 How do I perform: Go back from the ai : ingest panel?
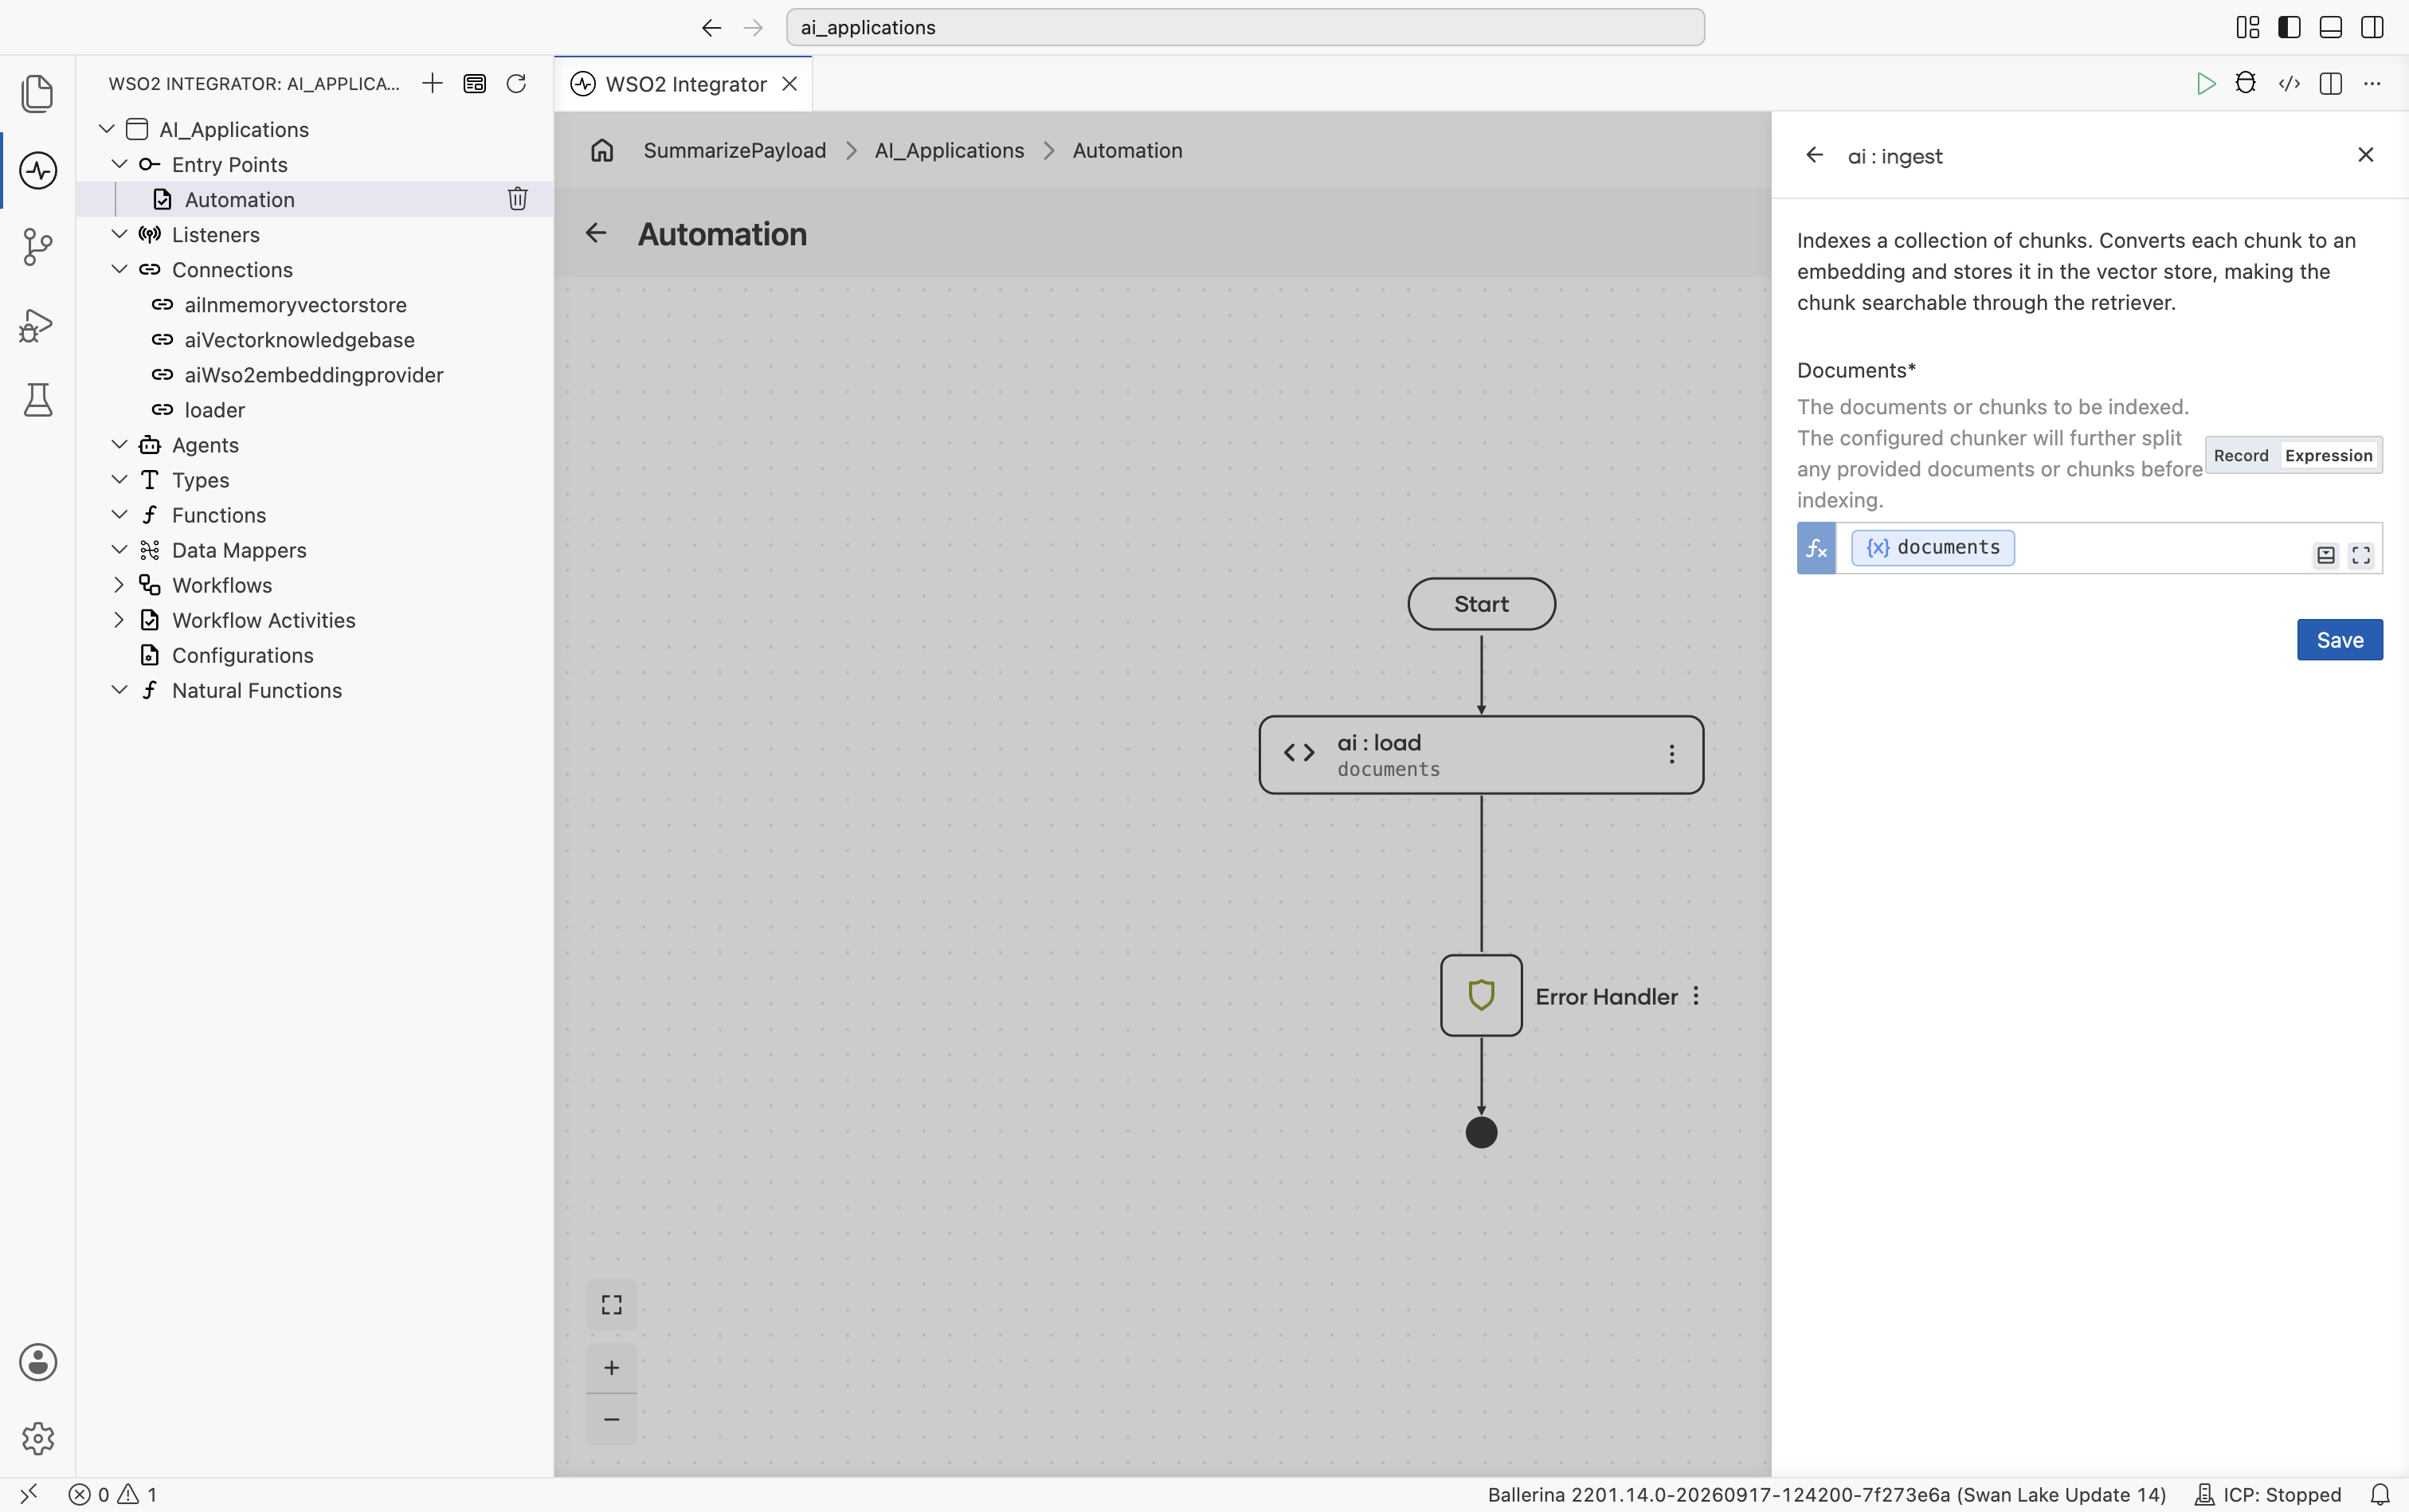click(1814, 155)
